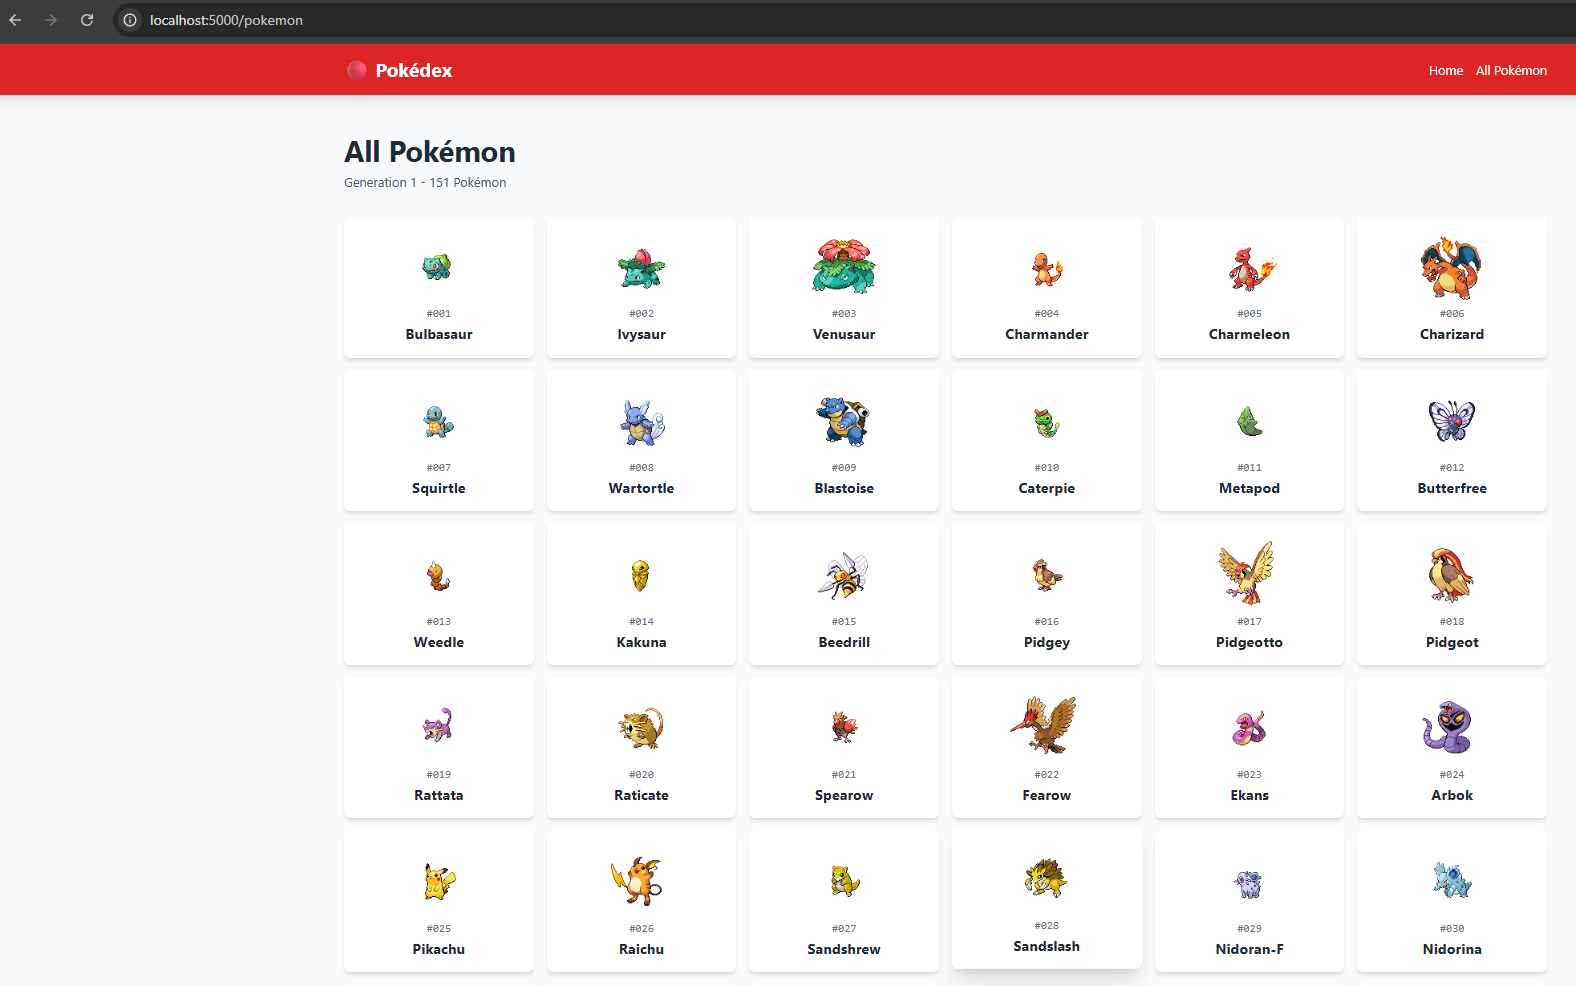Open the site information icon in the address bar

point(130,20)
